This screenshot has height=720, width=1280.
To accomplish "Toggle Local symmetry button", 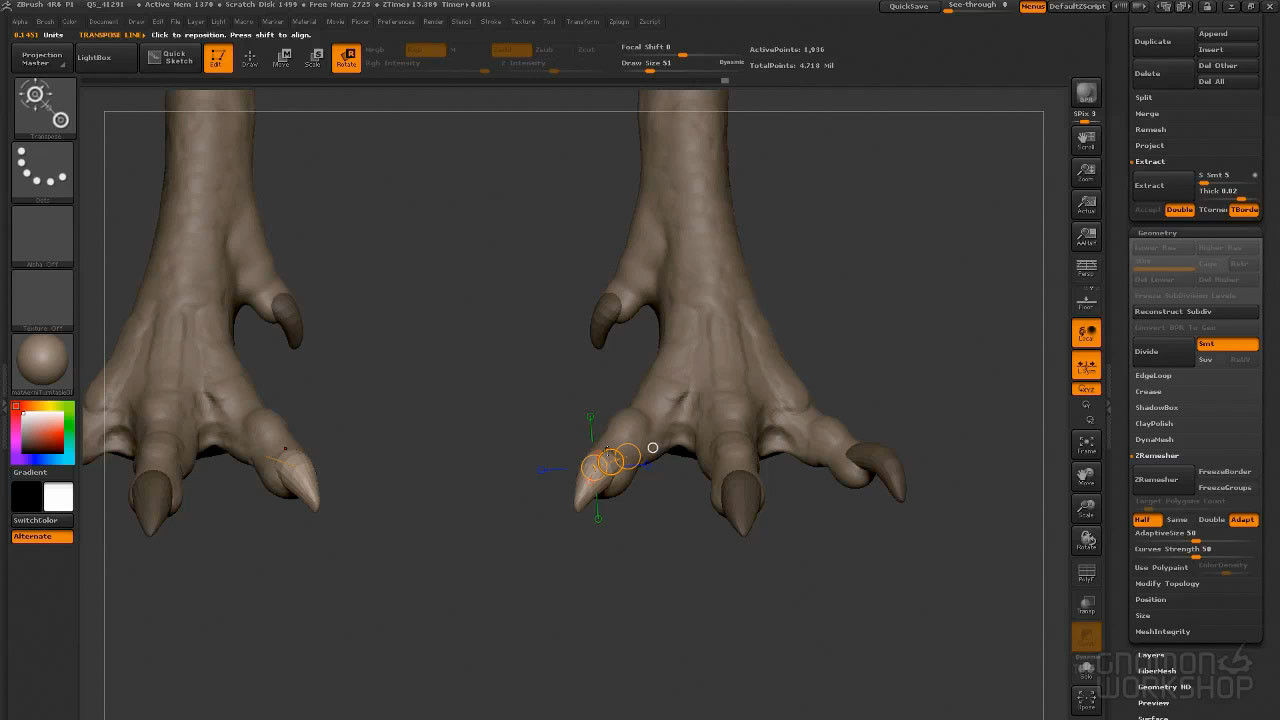I will click(x=1086, y=333).
